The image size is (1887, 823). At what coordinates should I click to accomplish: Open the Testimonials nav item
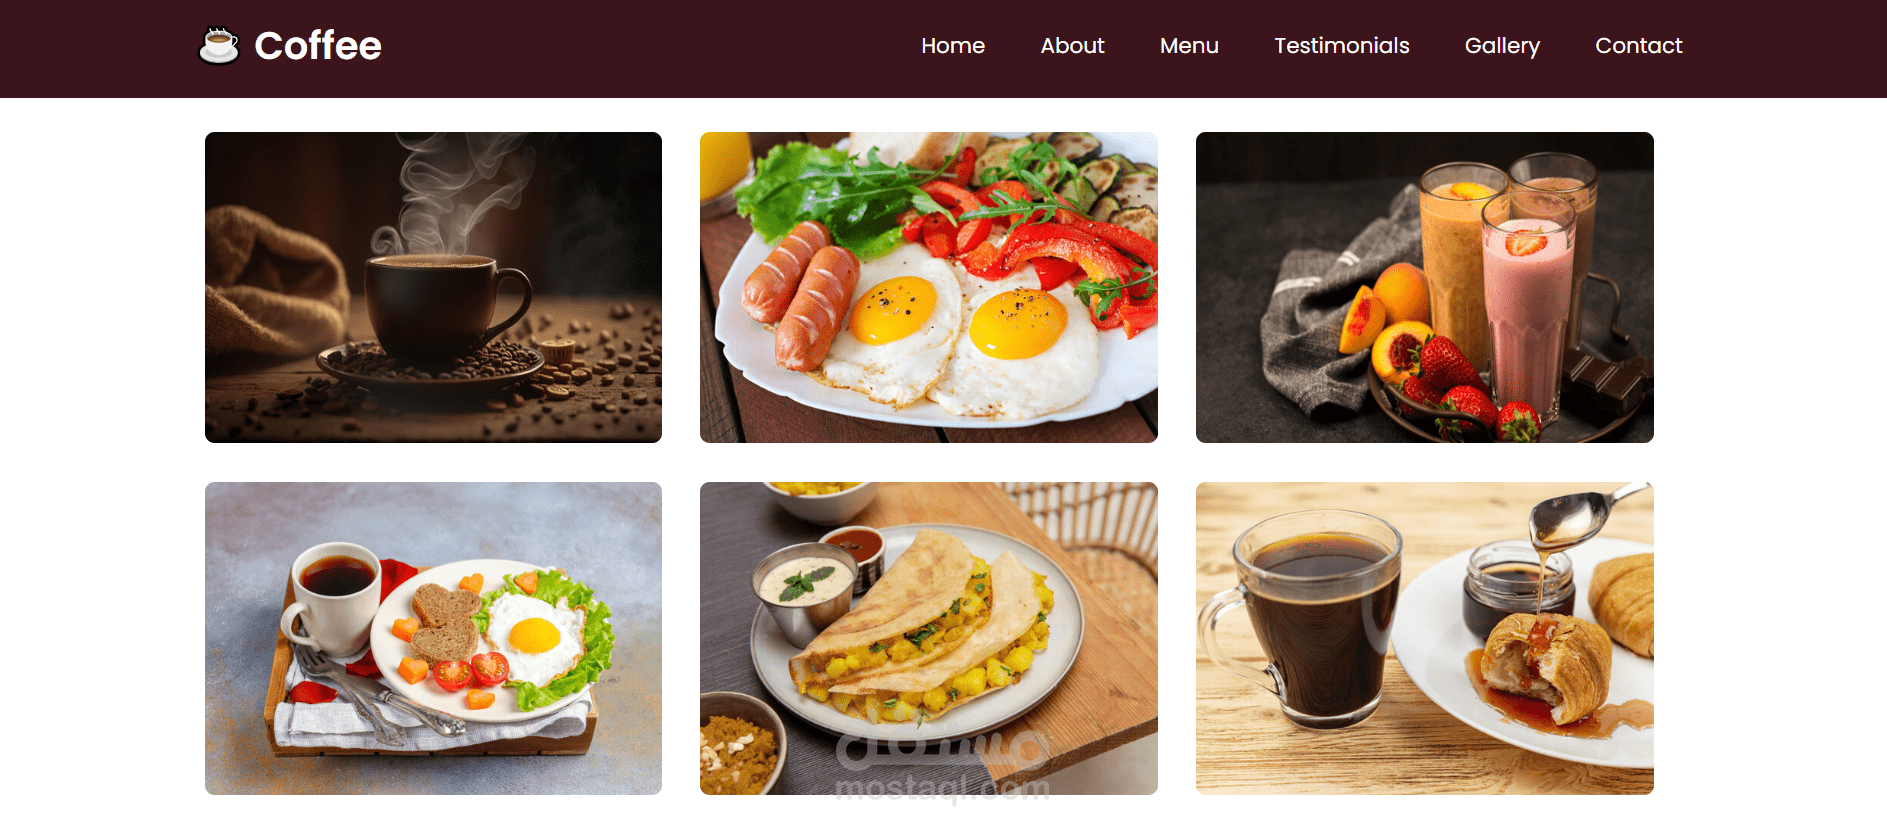[1341, 46]
